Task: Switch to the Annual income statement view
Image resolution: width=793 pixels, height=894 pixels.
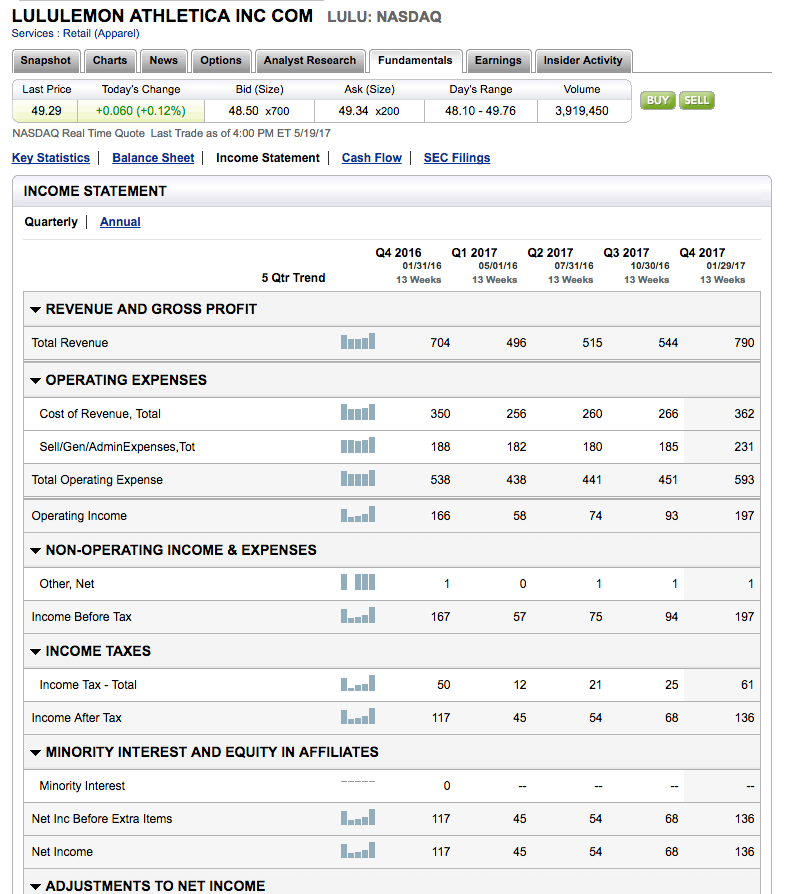Action: coord(120,222)
